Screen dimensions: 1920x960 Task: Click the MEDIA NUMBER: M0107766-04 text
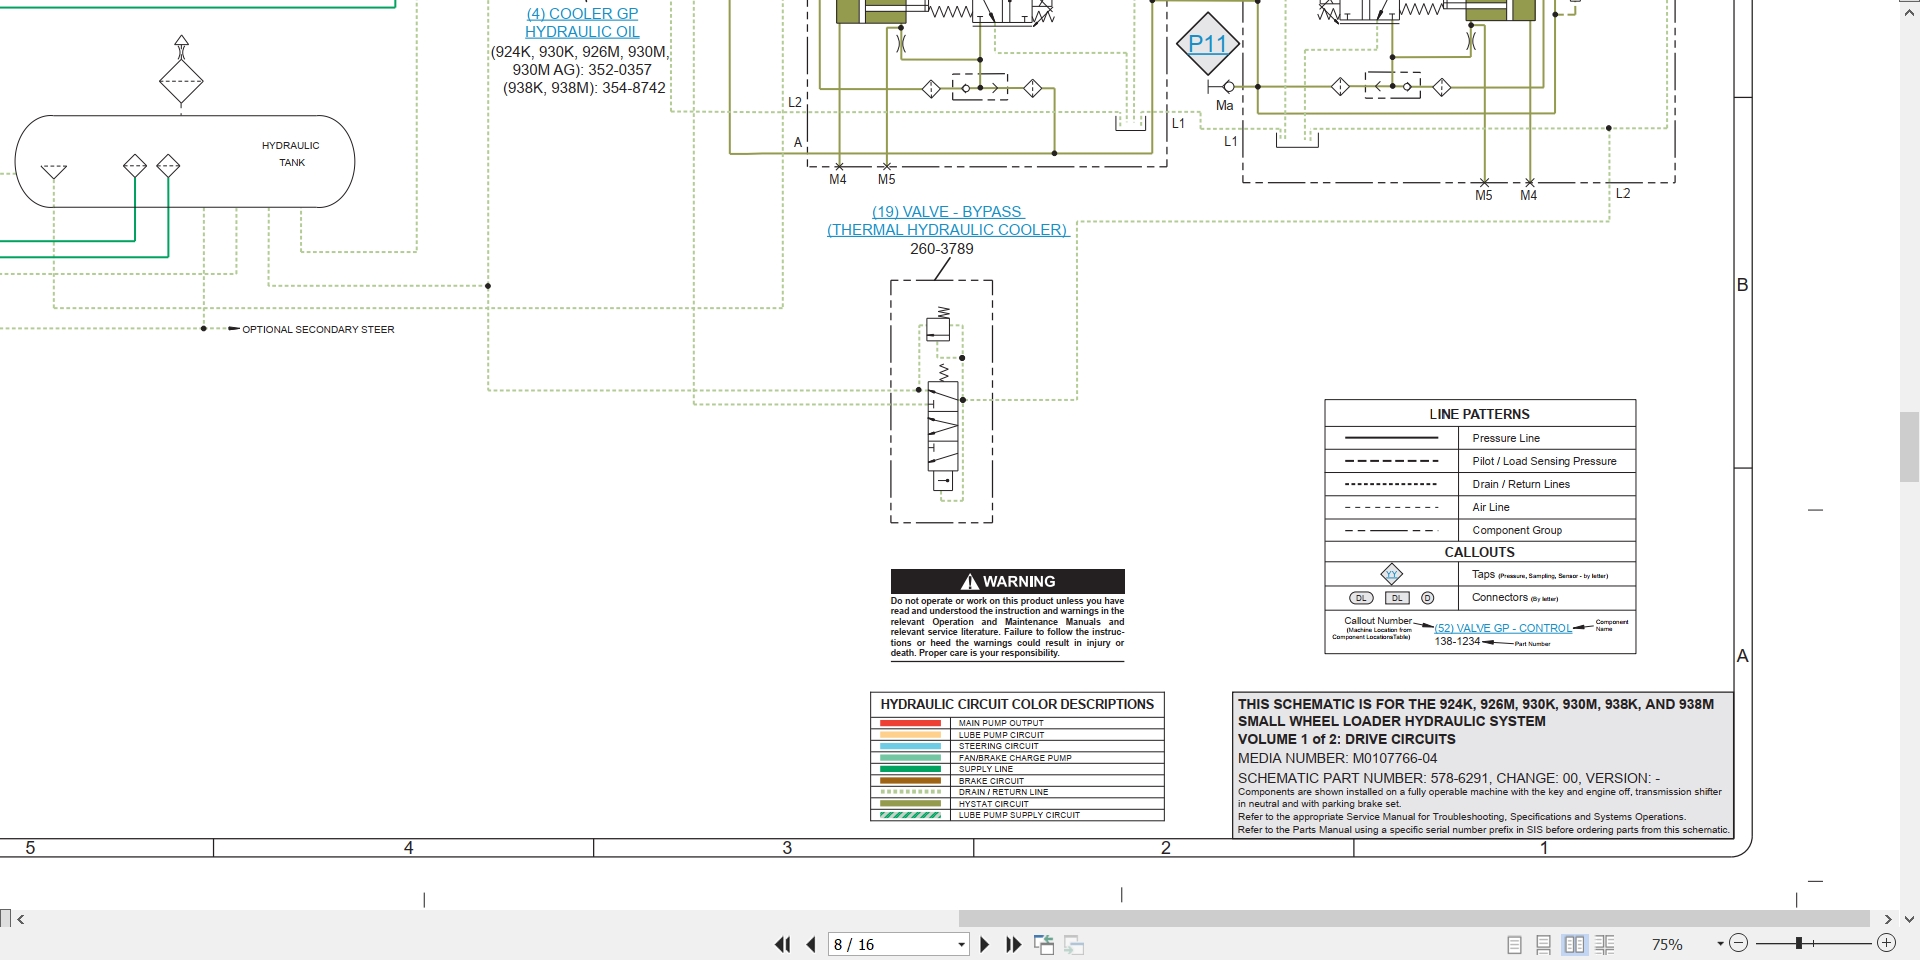[x=1337, y=758]
